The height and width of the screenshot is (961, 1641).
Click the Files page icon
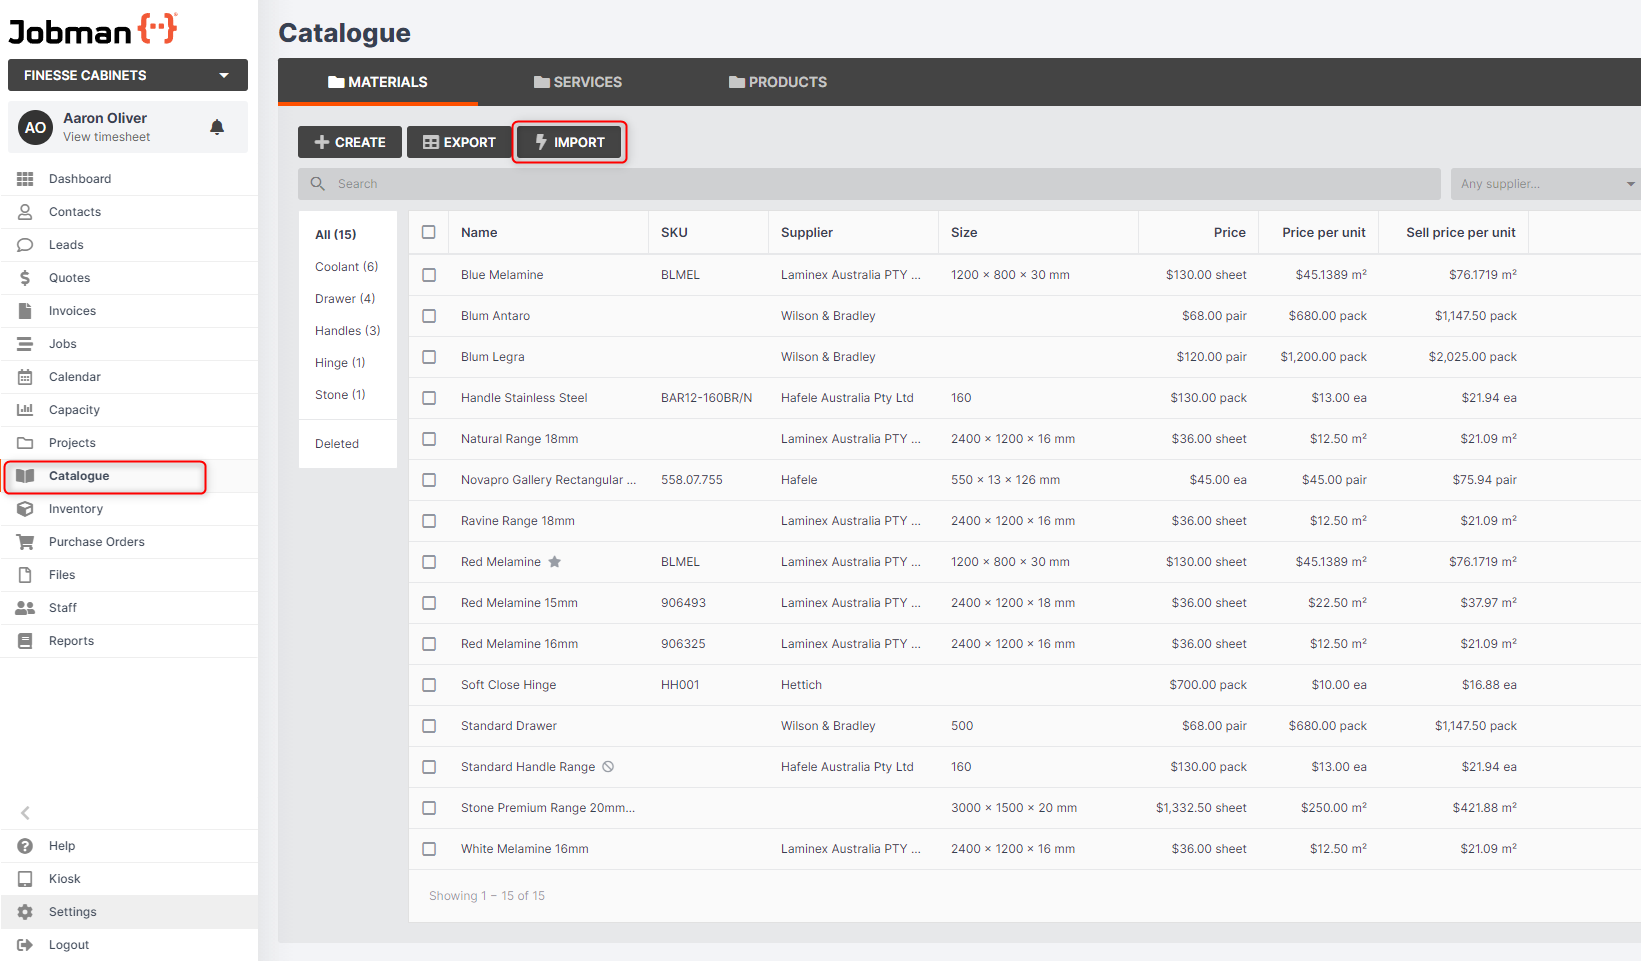coord(25,575)
